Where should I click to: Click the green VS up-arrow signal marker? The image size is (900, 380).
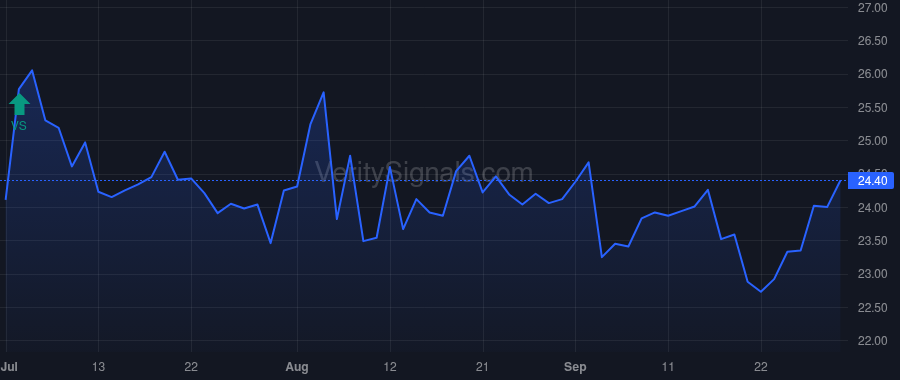pos(19,104)
